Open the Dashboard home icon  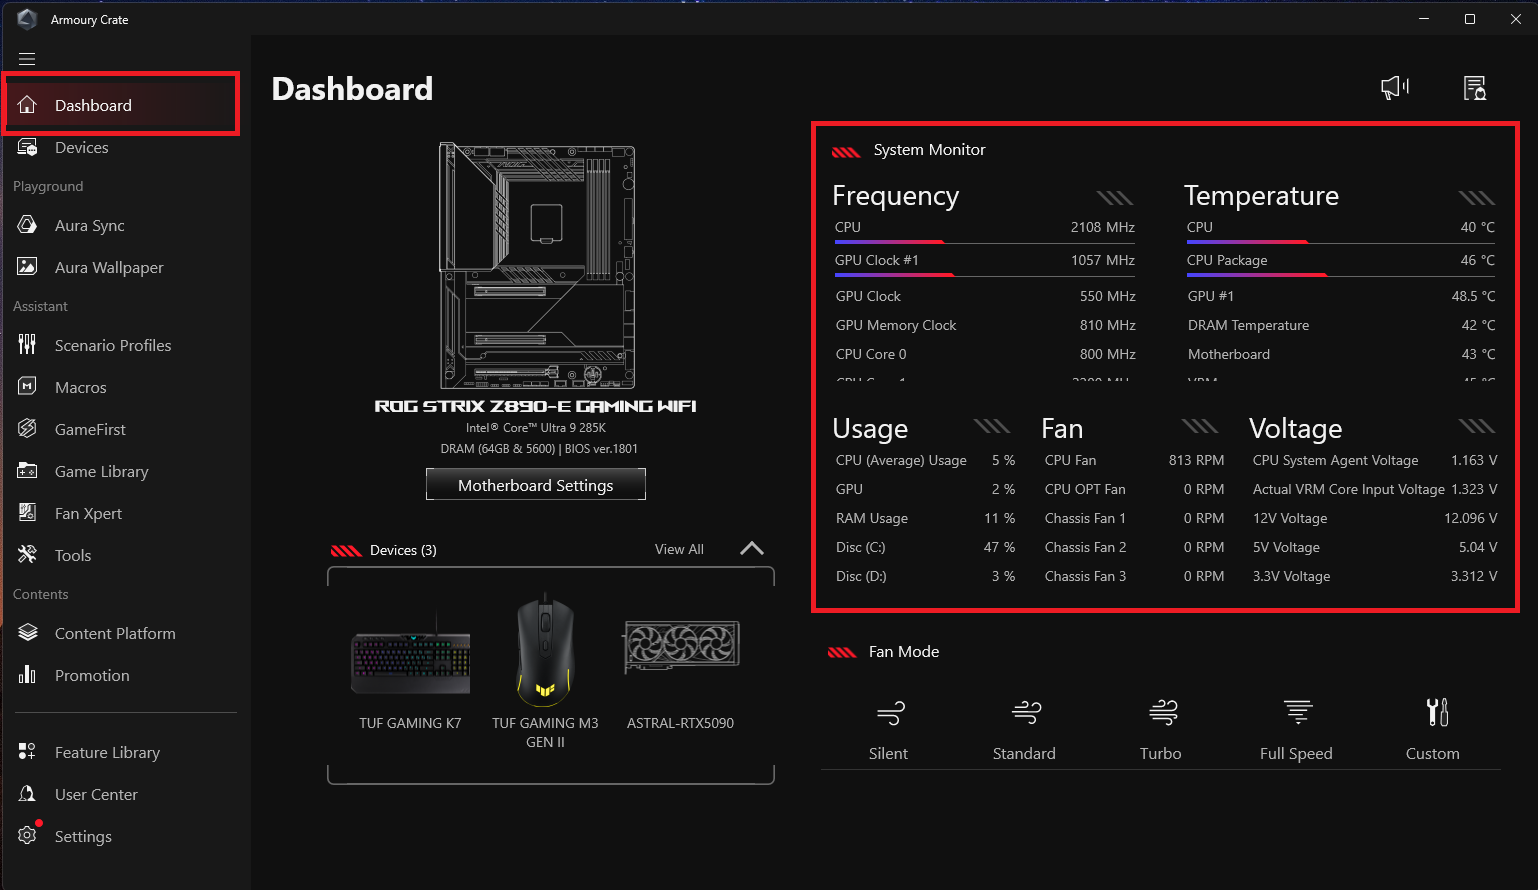pos(27,105)
